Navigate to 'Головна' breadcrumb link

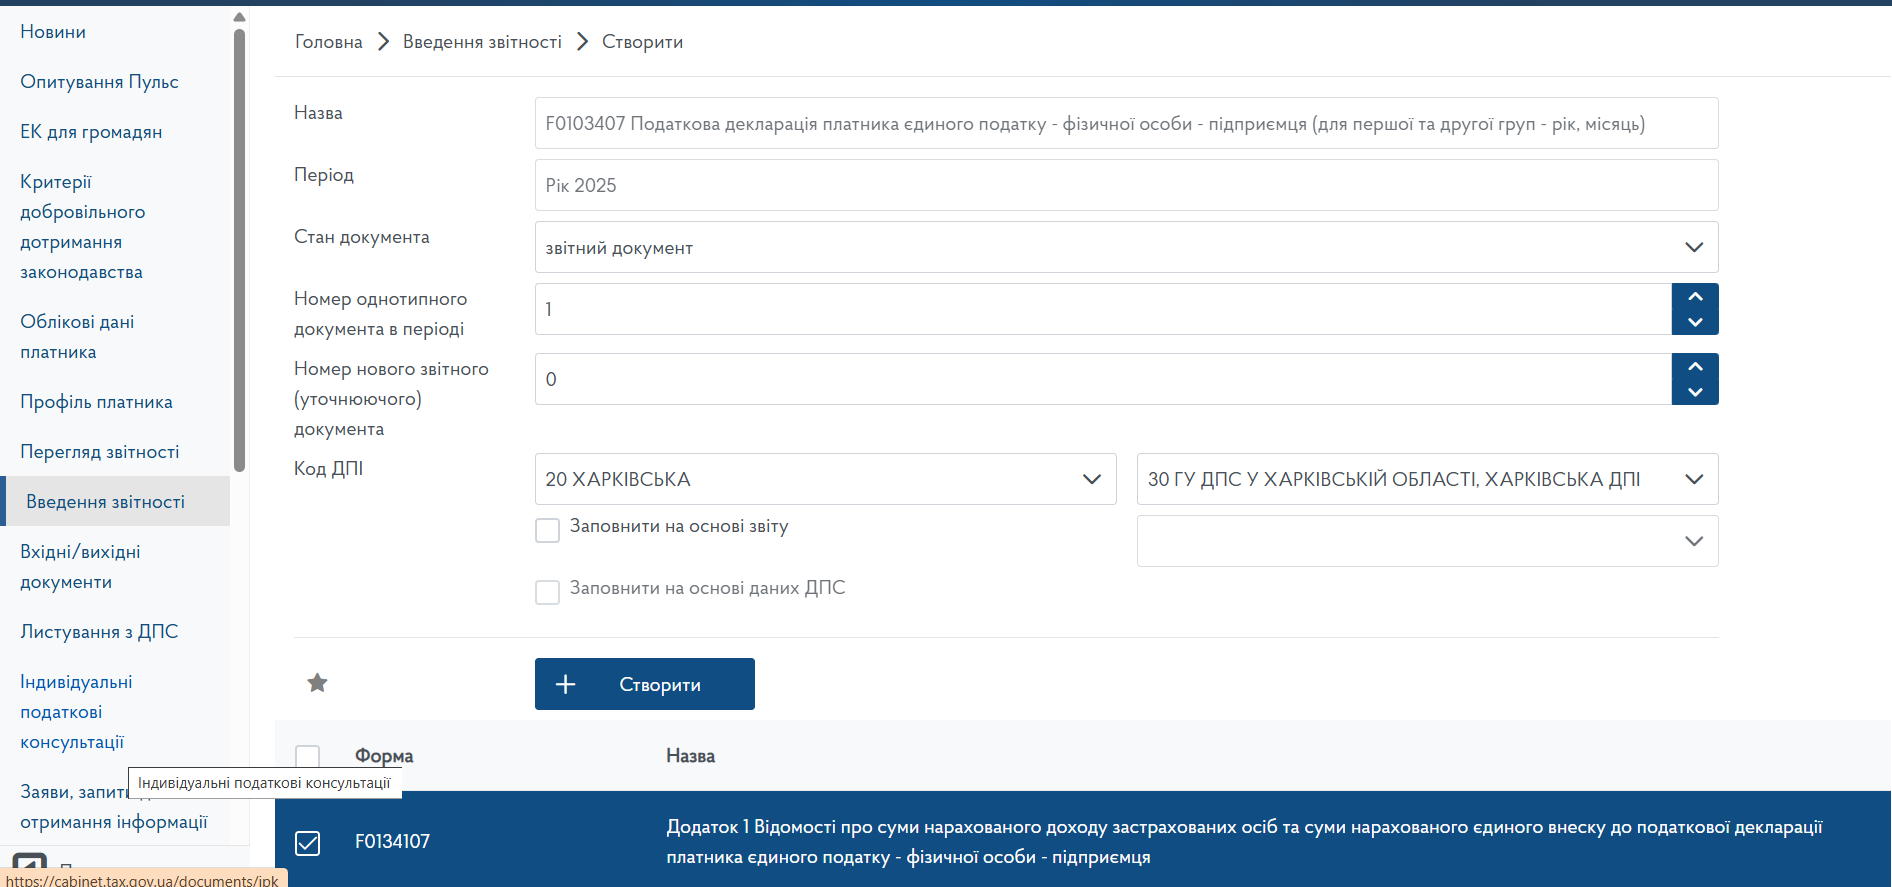[328, 42]
